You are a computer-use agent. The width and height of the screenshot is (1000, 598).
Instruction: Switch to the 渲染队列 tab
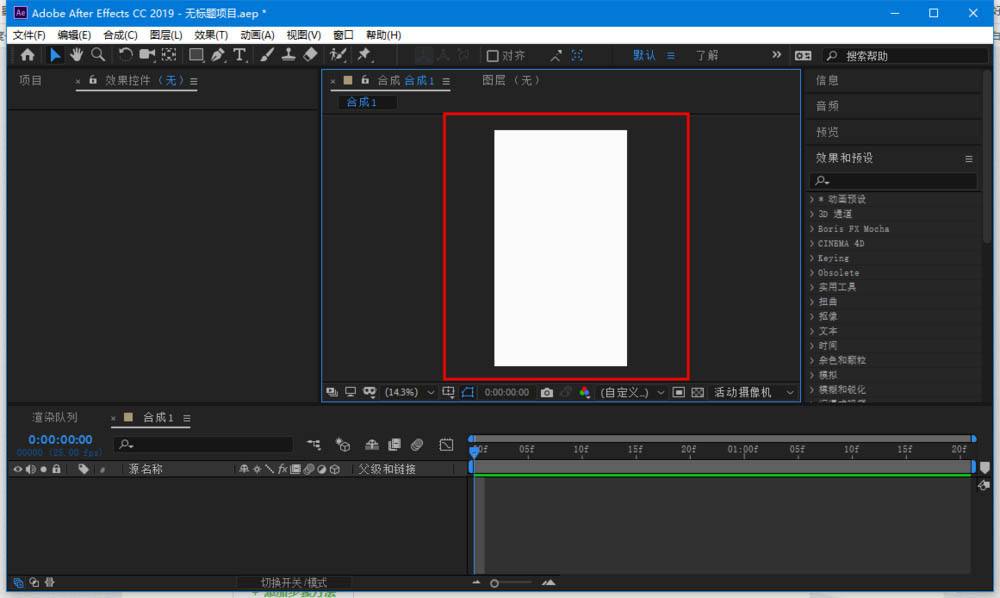(54, 417)
